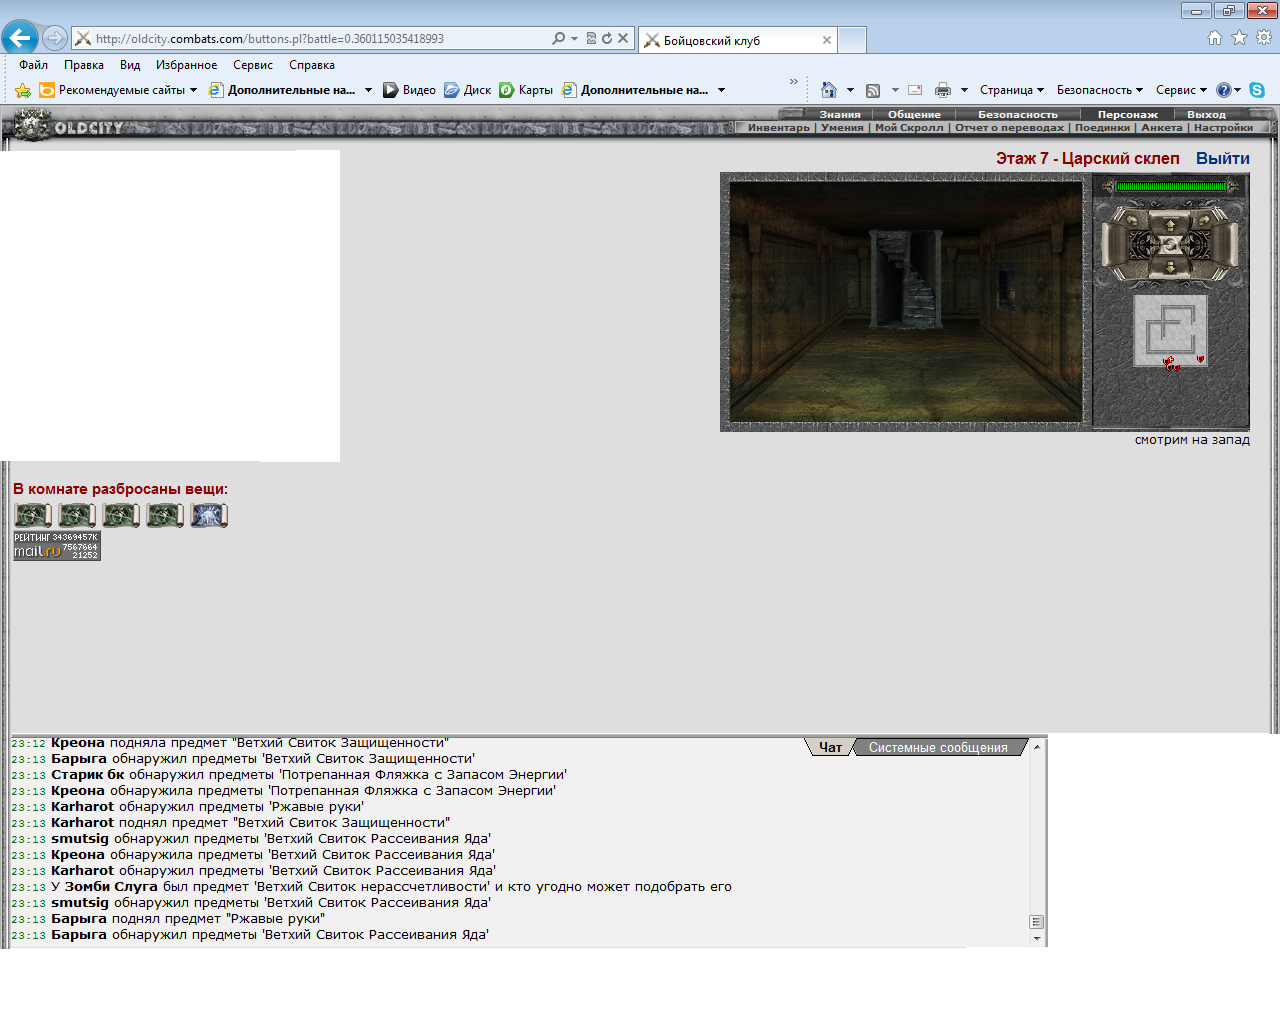The image size is (1280, 1024).
Task: Click the Print icon in command bar
Action: coord(943,90)
